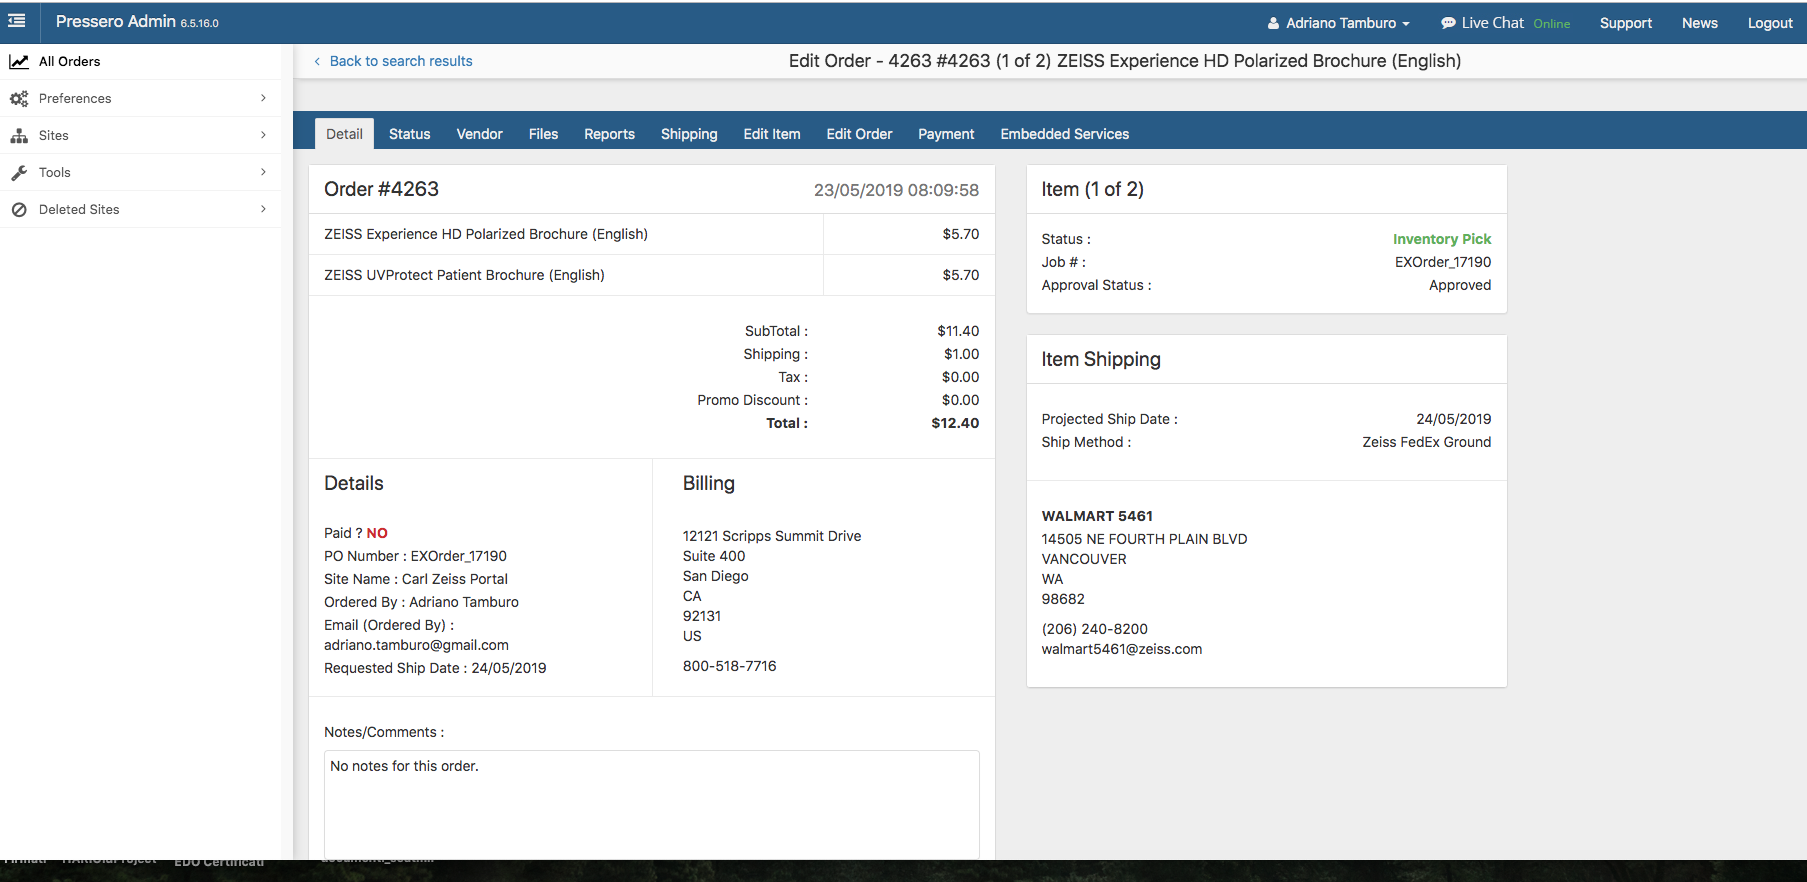The image size is (1807, 882).
Task: Click the Live Chat bubble icon
Action: (x=1448, y=23)
